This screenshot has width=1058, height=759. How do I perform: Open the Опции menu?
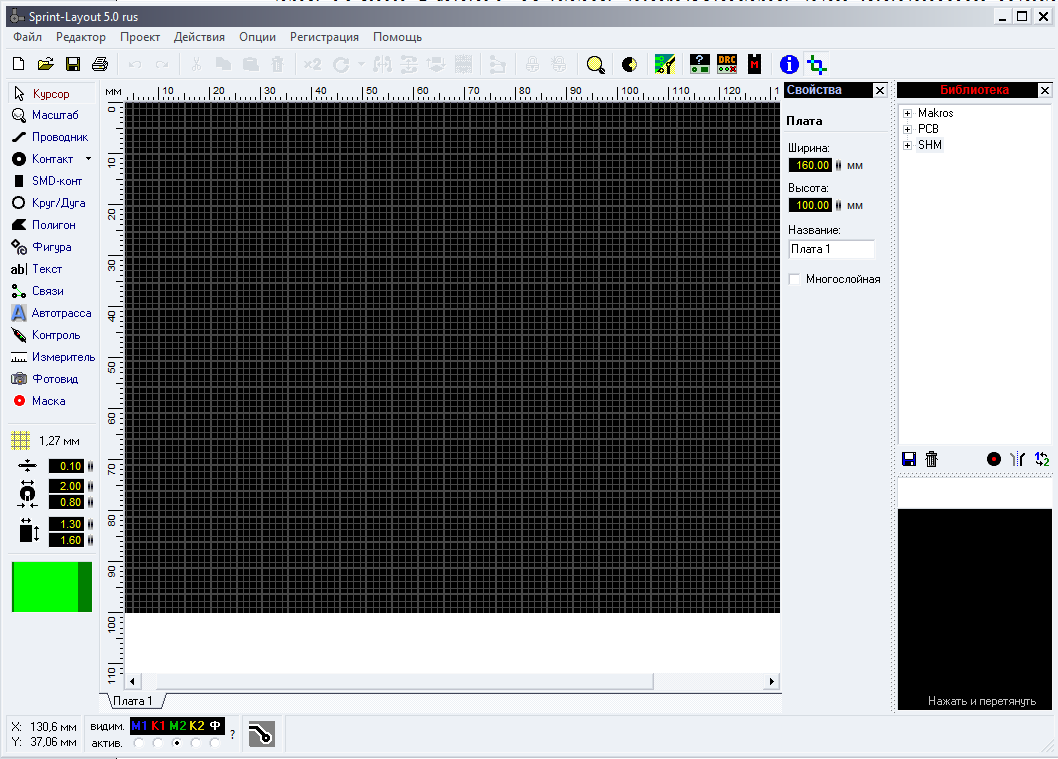tap(257, 37)
